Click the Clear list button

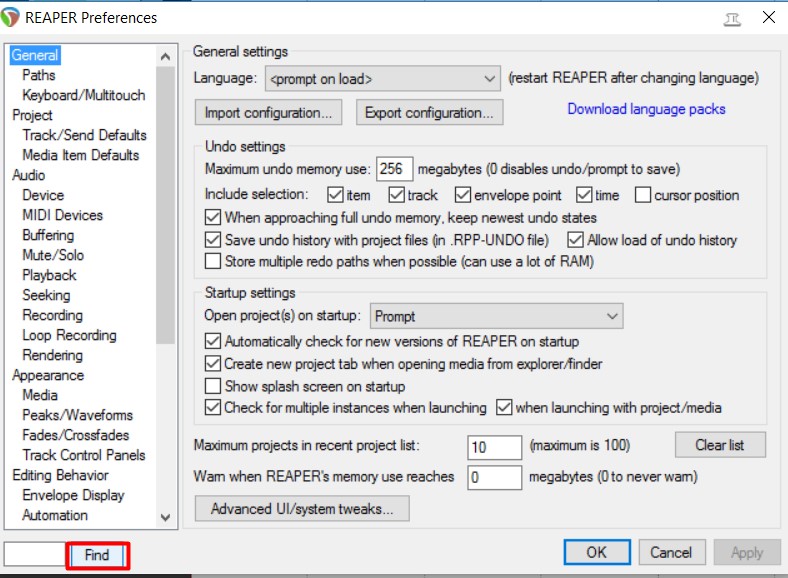720,445
